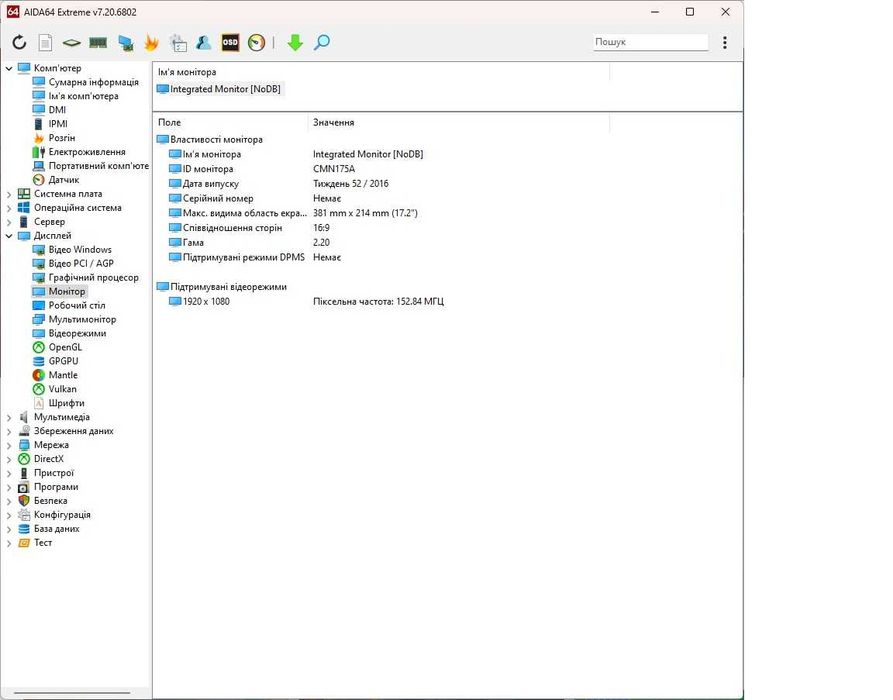The width and height of the screenshot is (893, 700).
Task: Click in the Пошук search field
Action: (650, 42)
